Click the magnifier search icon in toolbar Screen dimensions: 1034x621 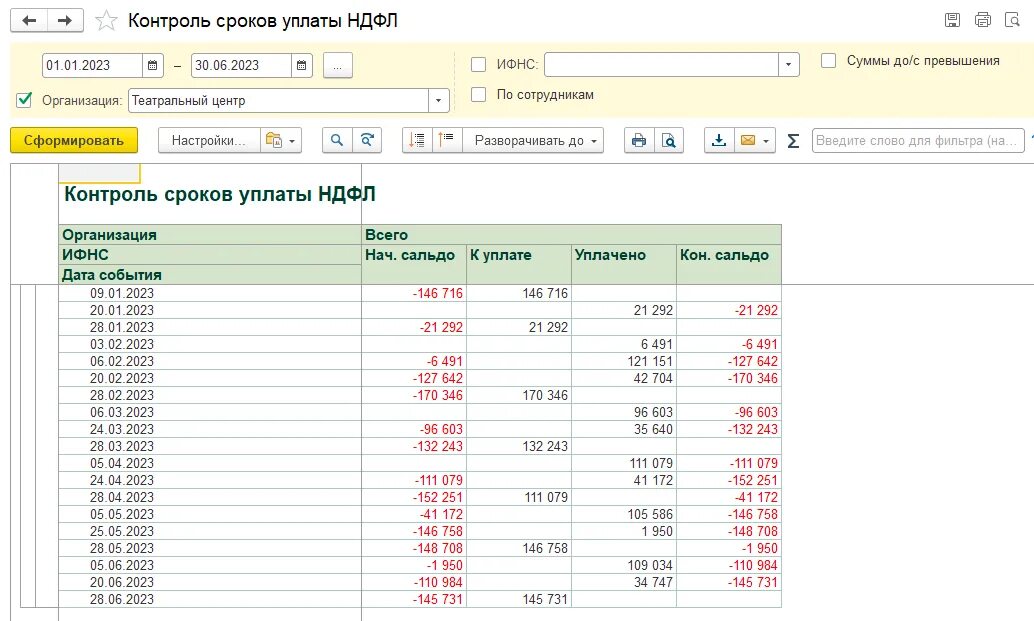coord(337,140)
